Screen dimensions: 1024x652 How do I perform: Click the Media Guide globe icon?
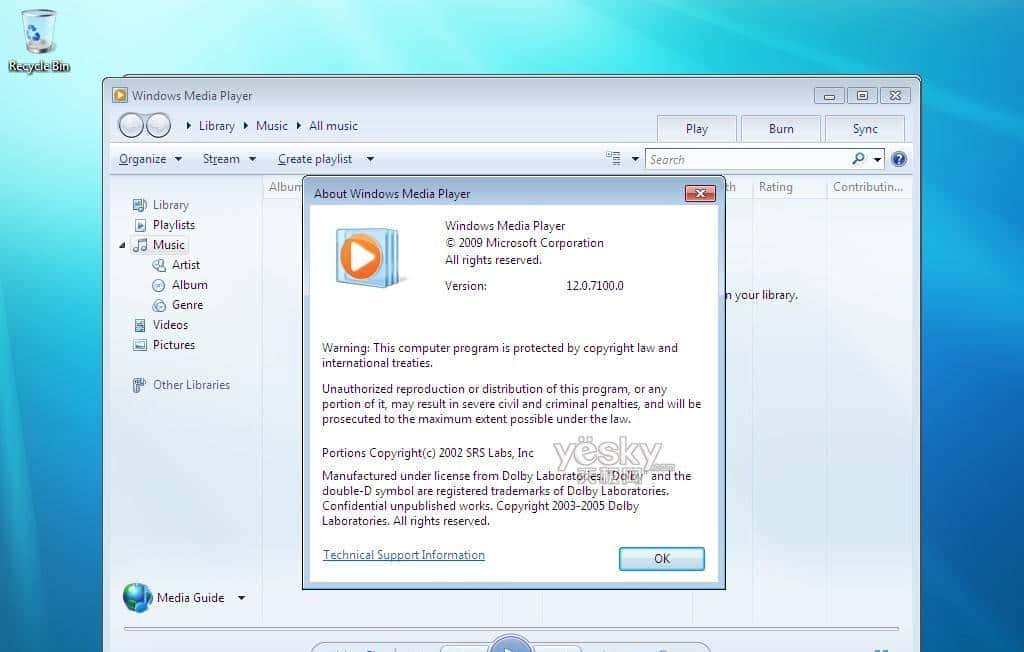(x=137, y=598)
